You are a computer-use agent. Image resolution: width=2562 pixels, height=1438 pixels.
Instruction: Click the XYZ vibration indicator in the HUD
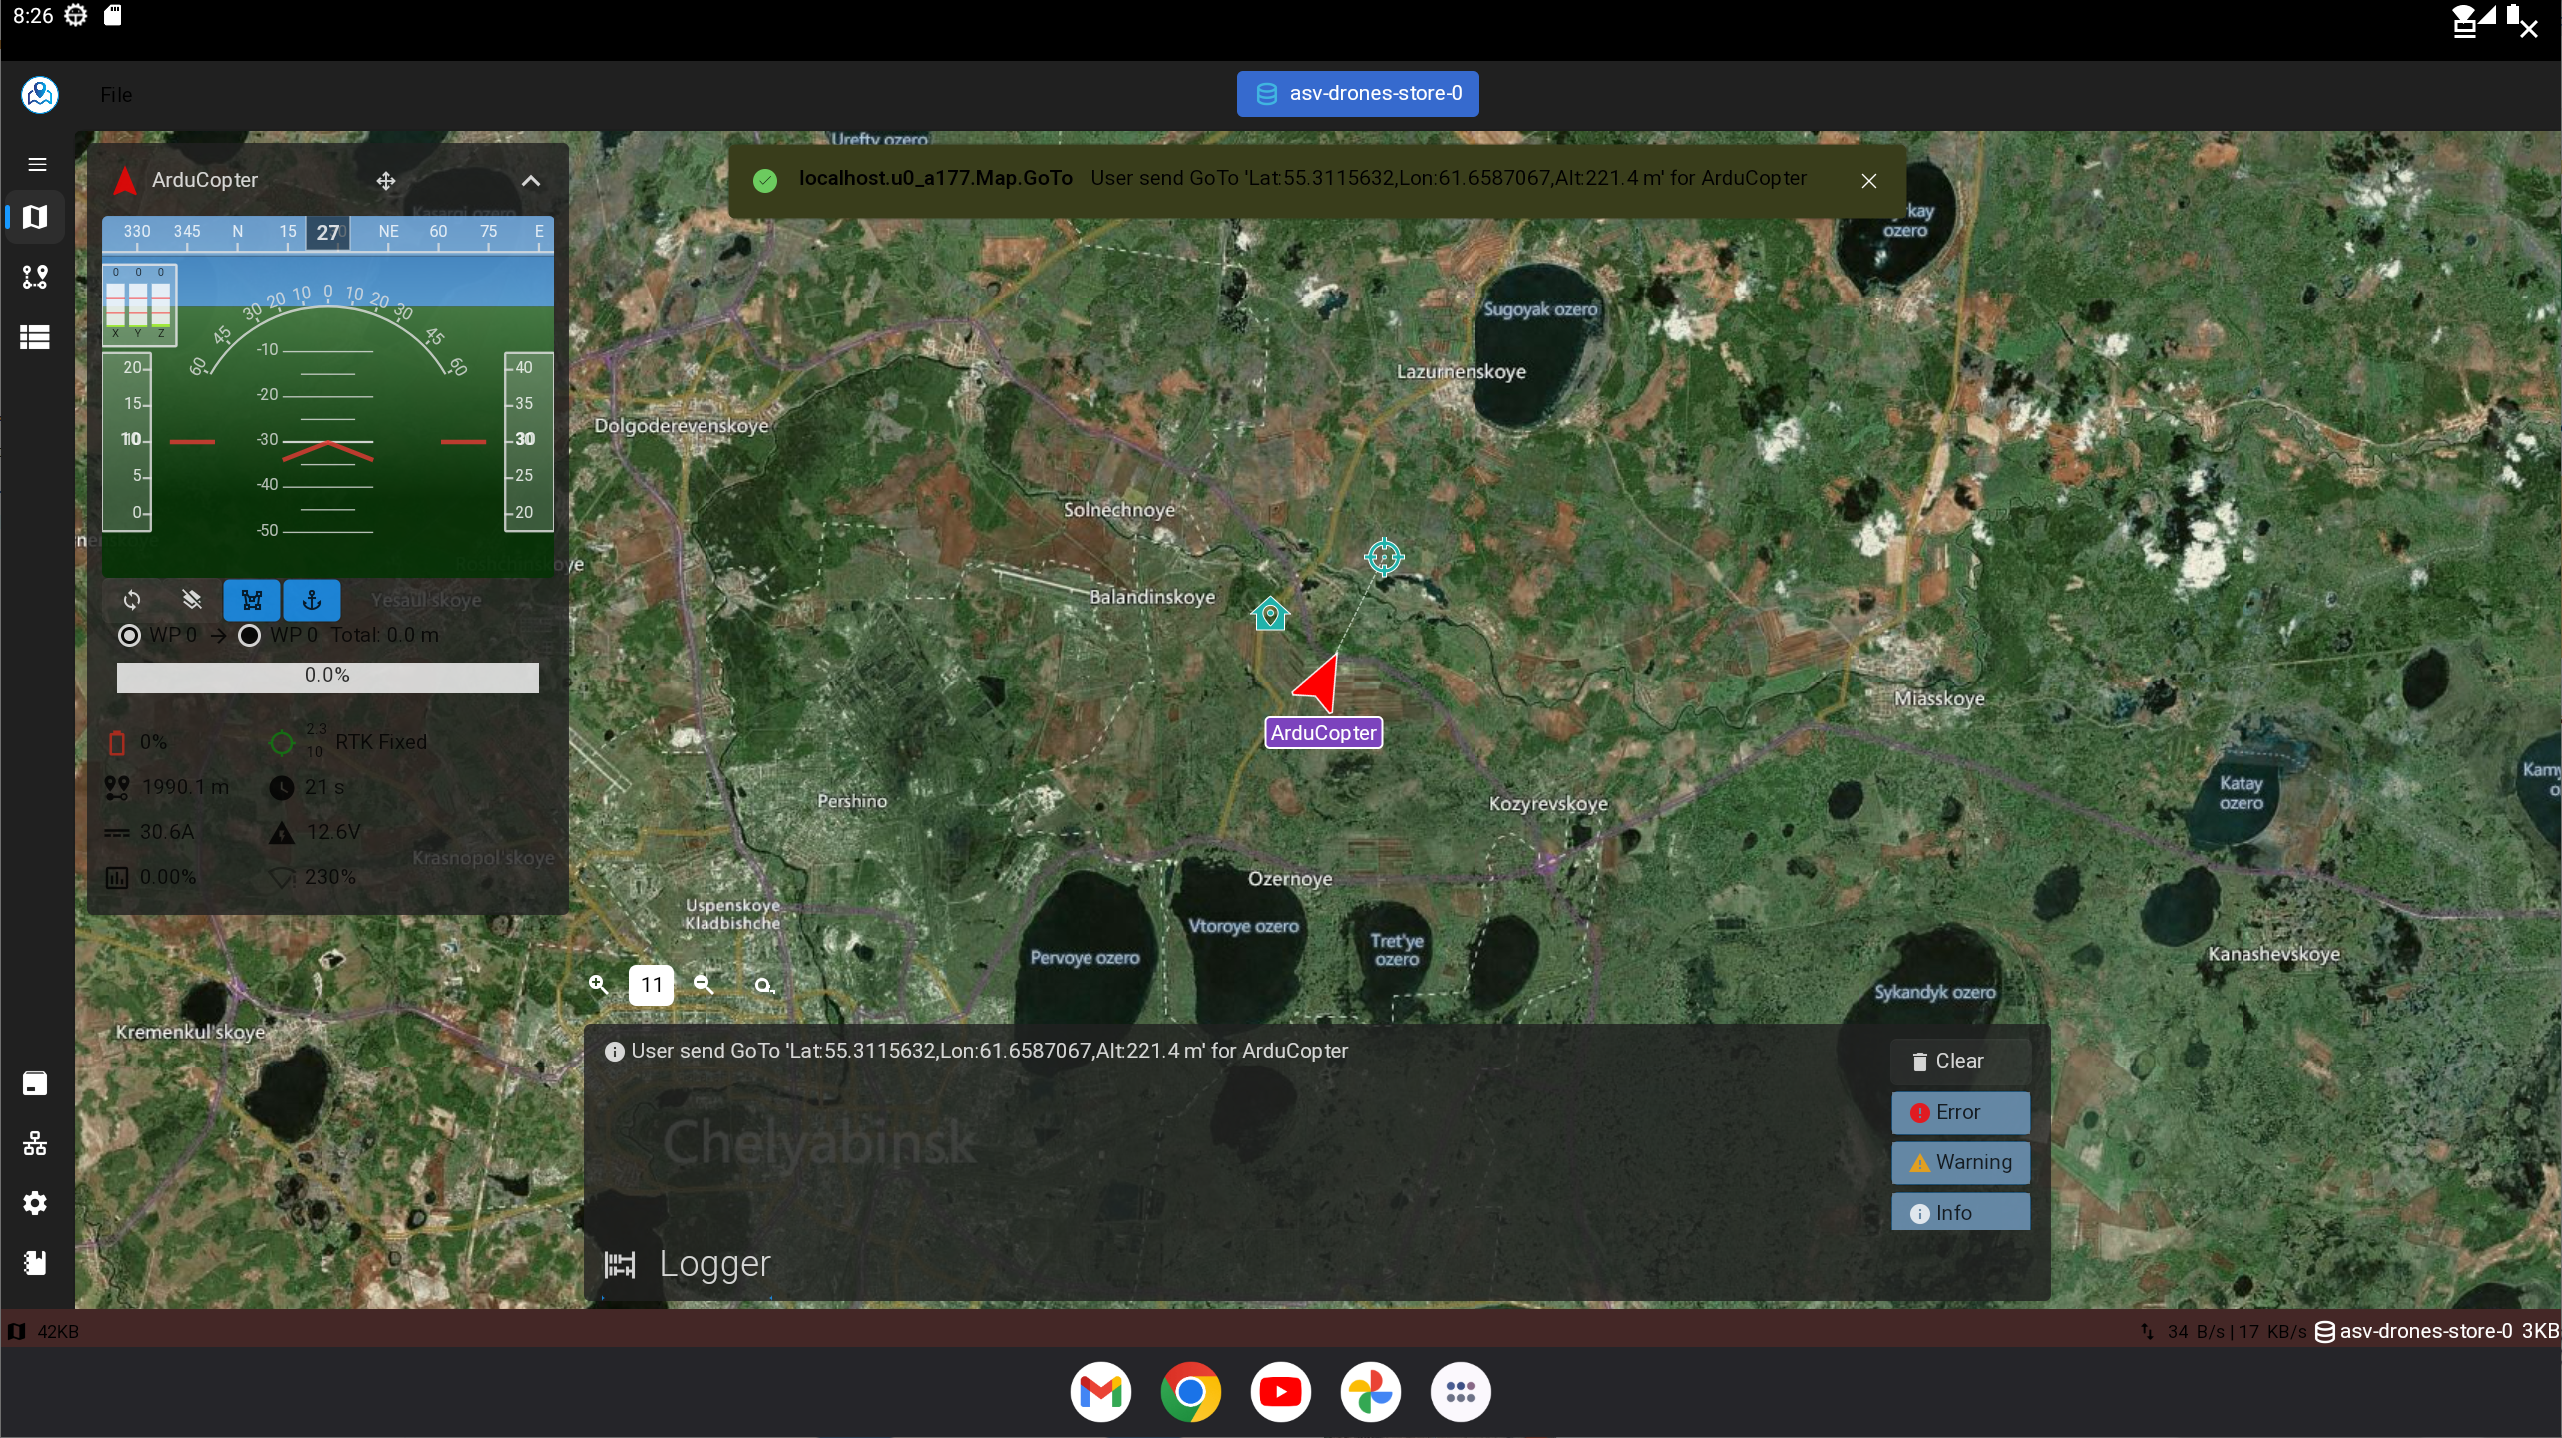(x=139, y=305)
